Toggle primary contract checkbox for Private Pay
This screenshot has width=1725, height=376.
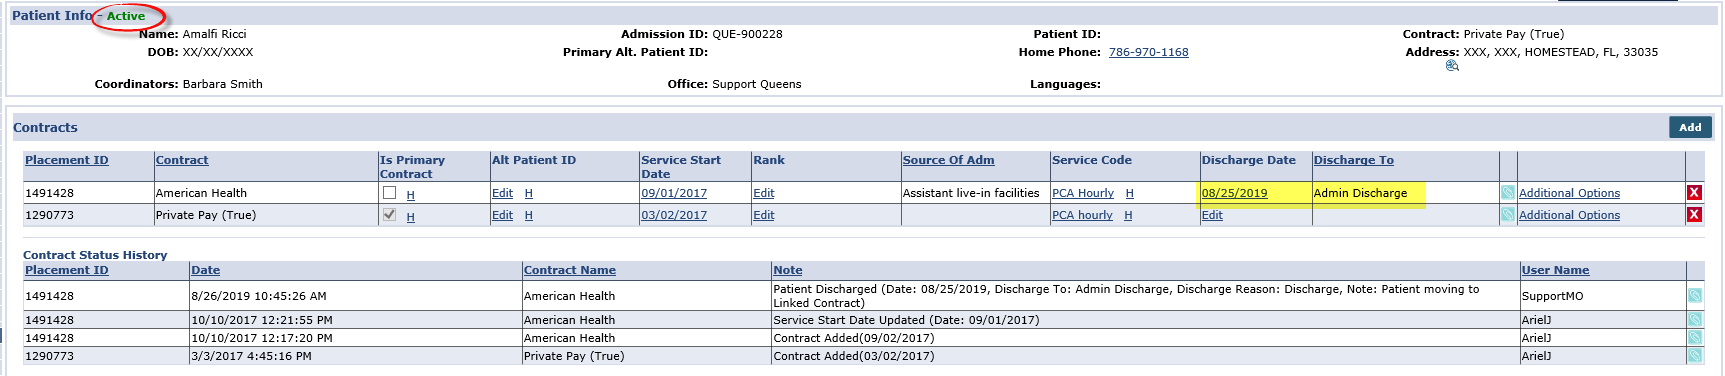click(x=389, y=214)
